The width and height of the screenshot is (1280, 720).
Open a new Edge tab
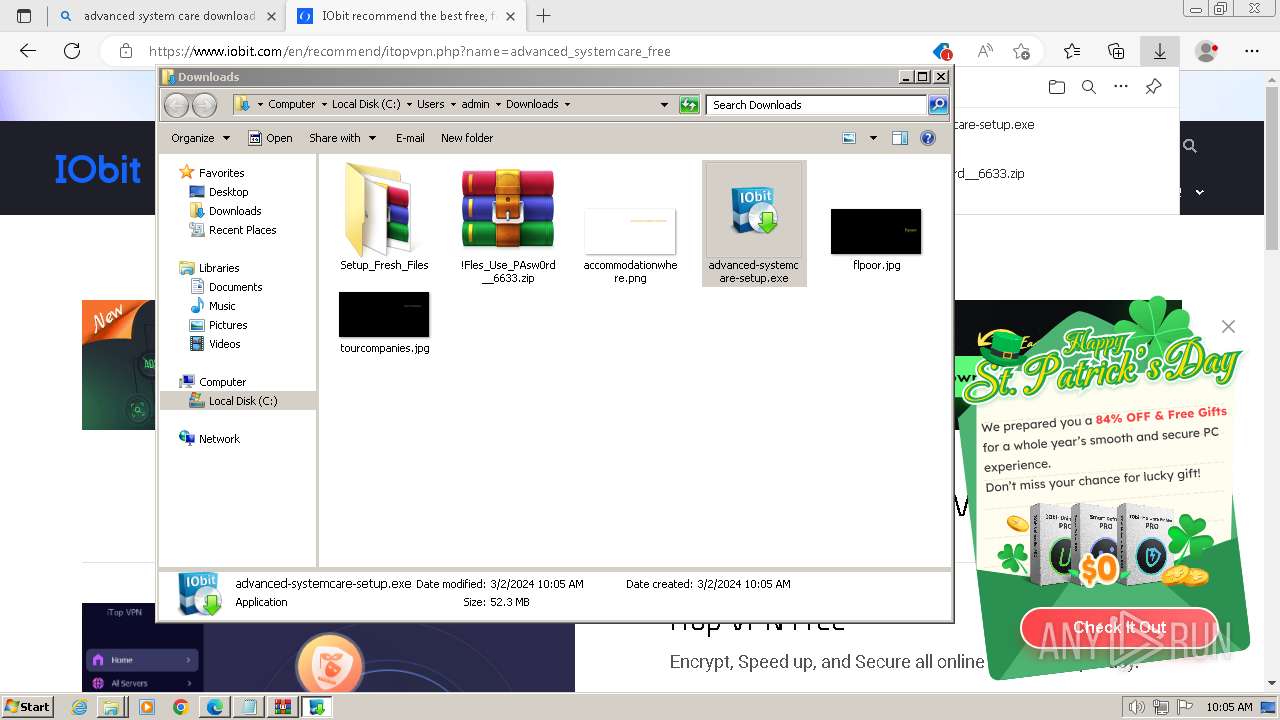(544, 16)
